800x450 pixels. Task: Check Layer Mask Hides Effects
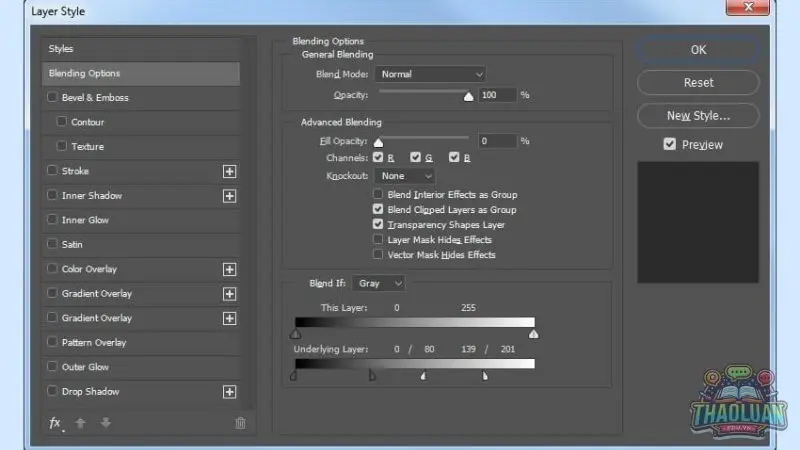[378, 239]
